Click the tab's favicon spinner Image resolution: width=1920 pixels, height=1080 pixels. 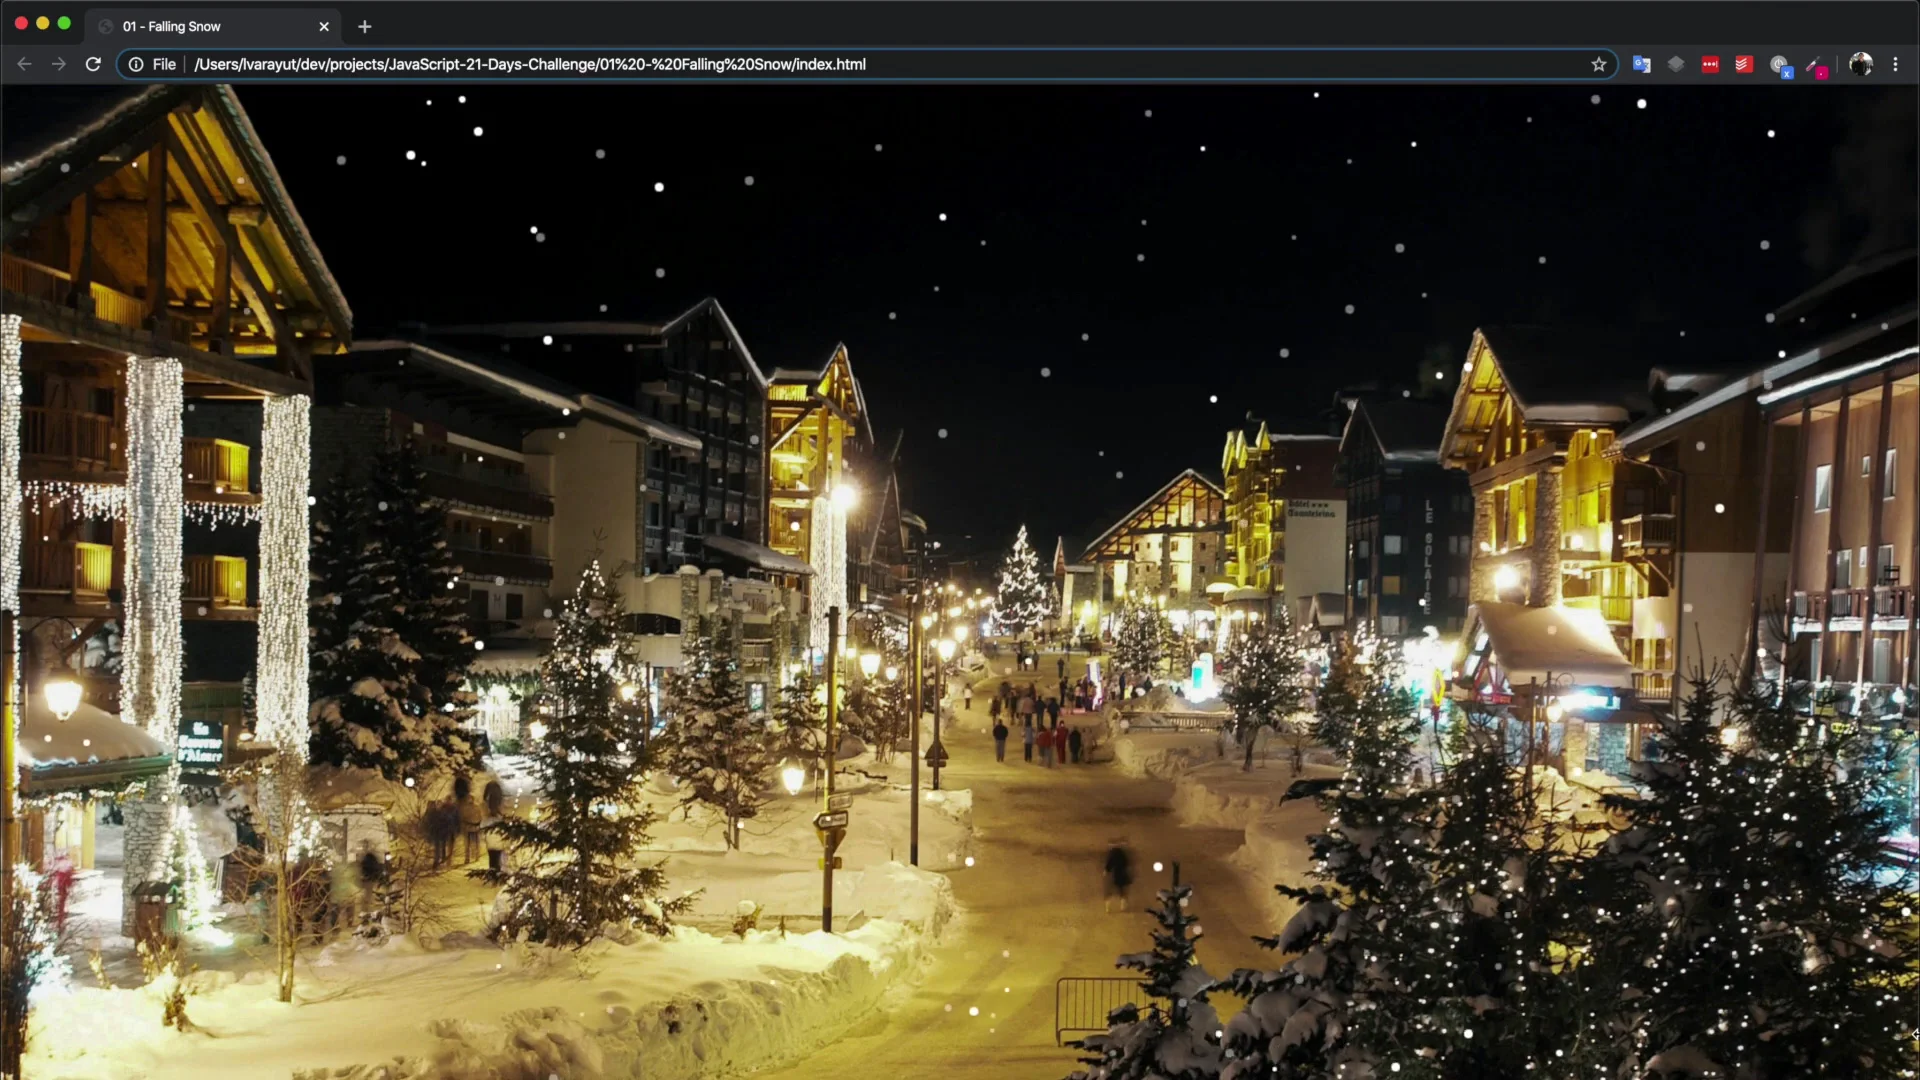click(105, 27)
